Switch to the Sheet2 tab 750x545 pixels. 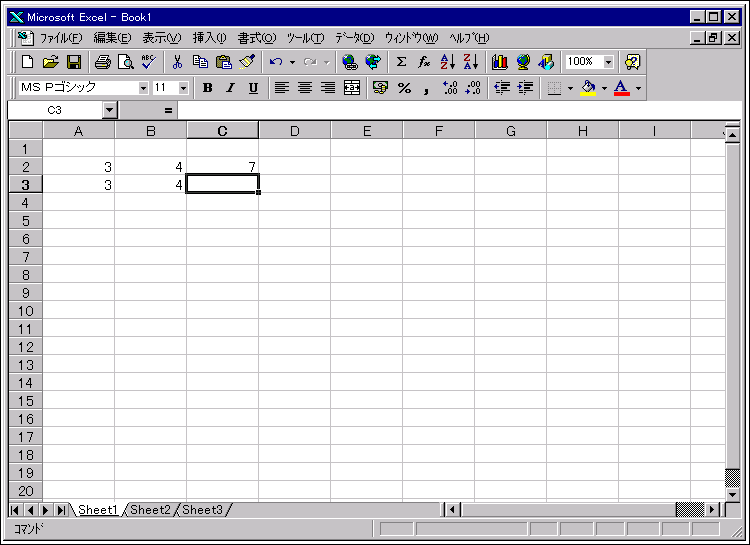tap(150, 510)
